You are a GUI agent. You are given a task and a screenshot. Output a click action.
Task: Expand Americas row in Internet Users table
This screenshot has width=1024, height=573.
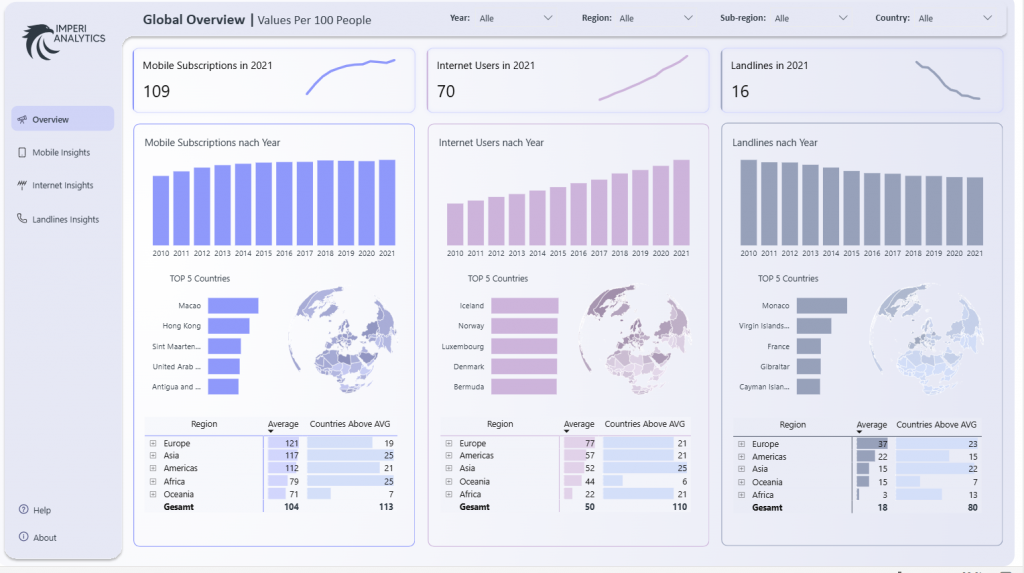click(449, 456)
